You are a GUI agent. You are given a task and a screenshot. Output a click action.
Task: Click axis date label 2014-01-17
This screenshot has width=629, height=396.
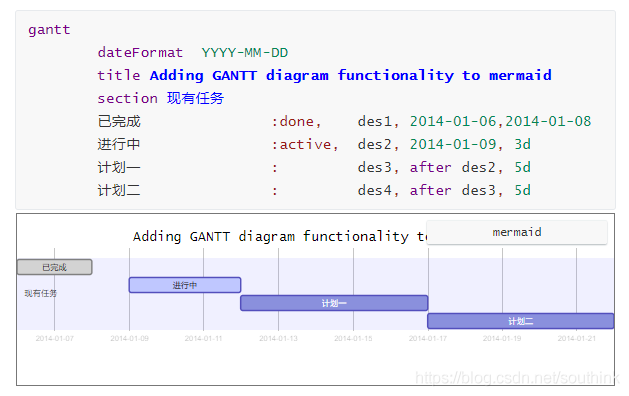tap(428, 339)
